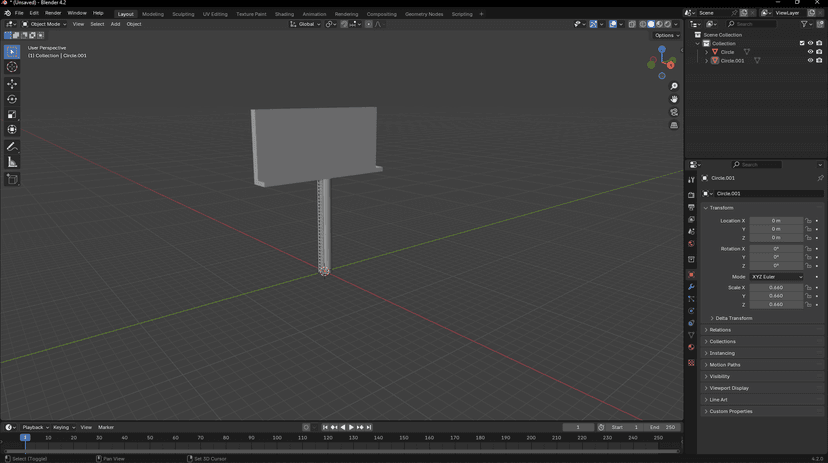The image size is (828, 463).
Task: Expand the Relations panel
Action: (720, 330)
